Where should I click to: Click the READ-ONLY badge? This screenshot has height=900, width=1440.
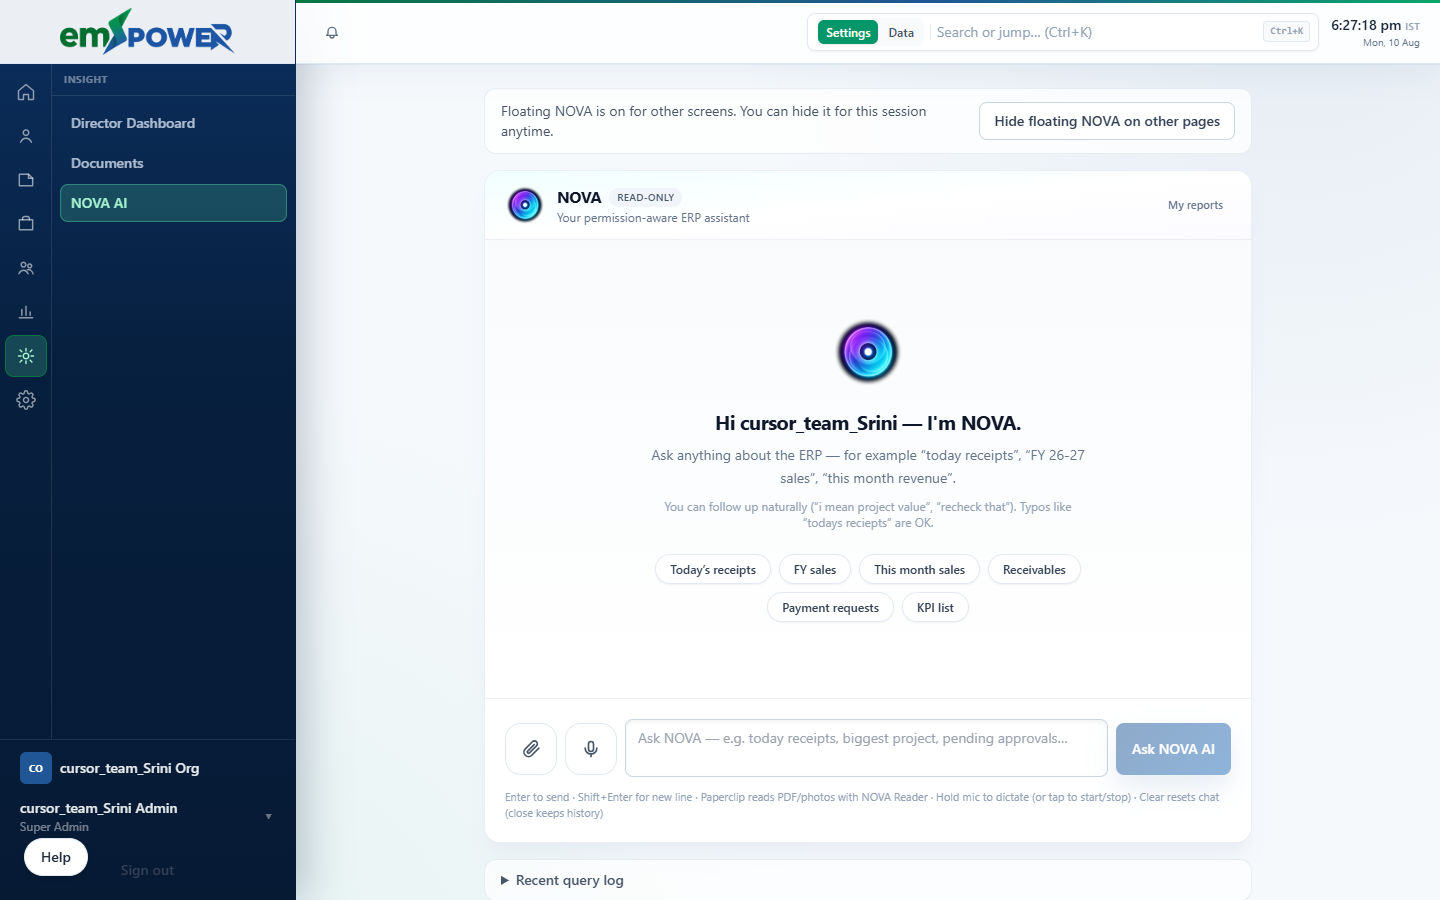646,197
